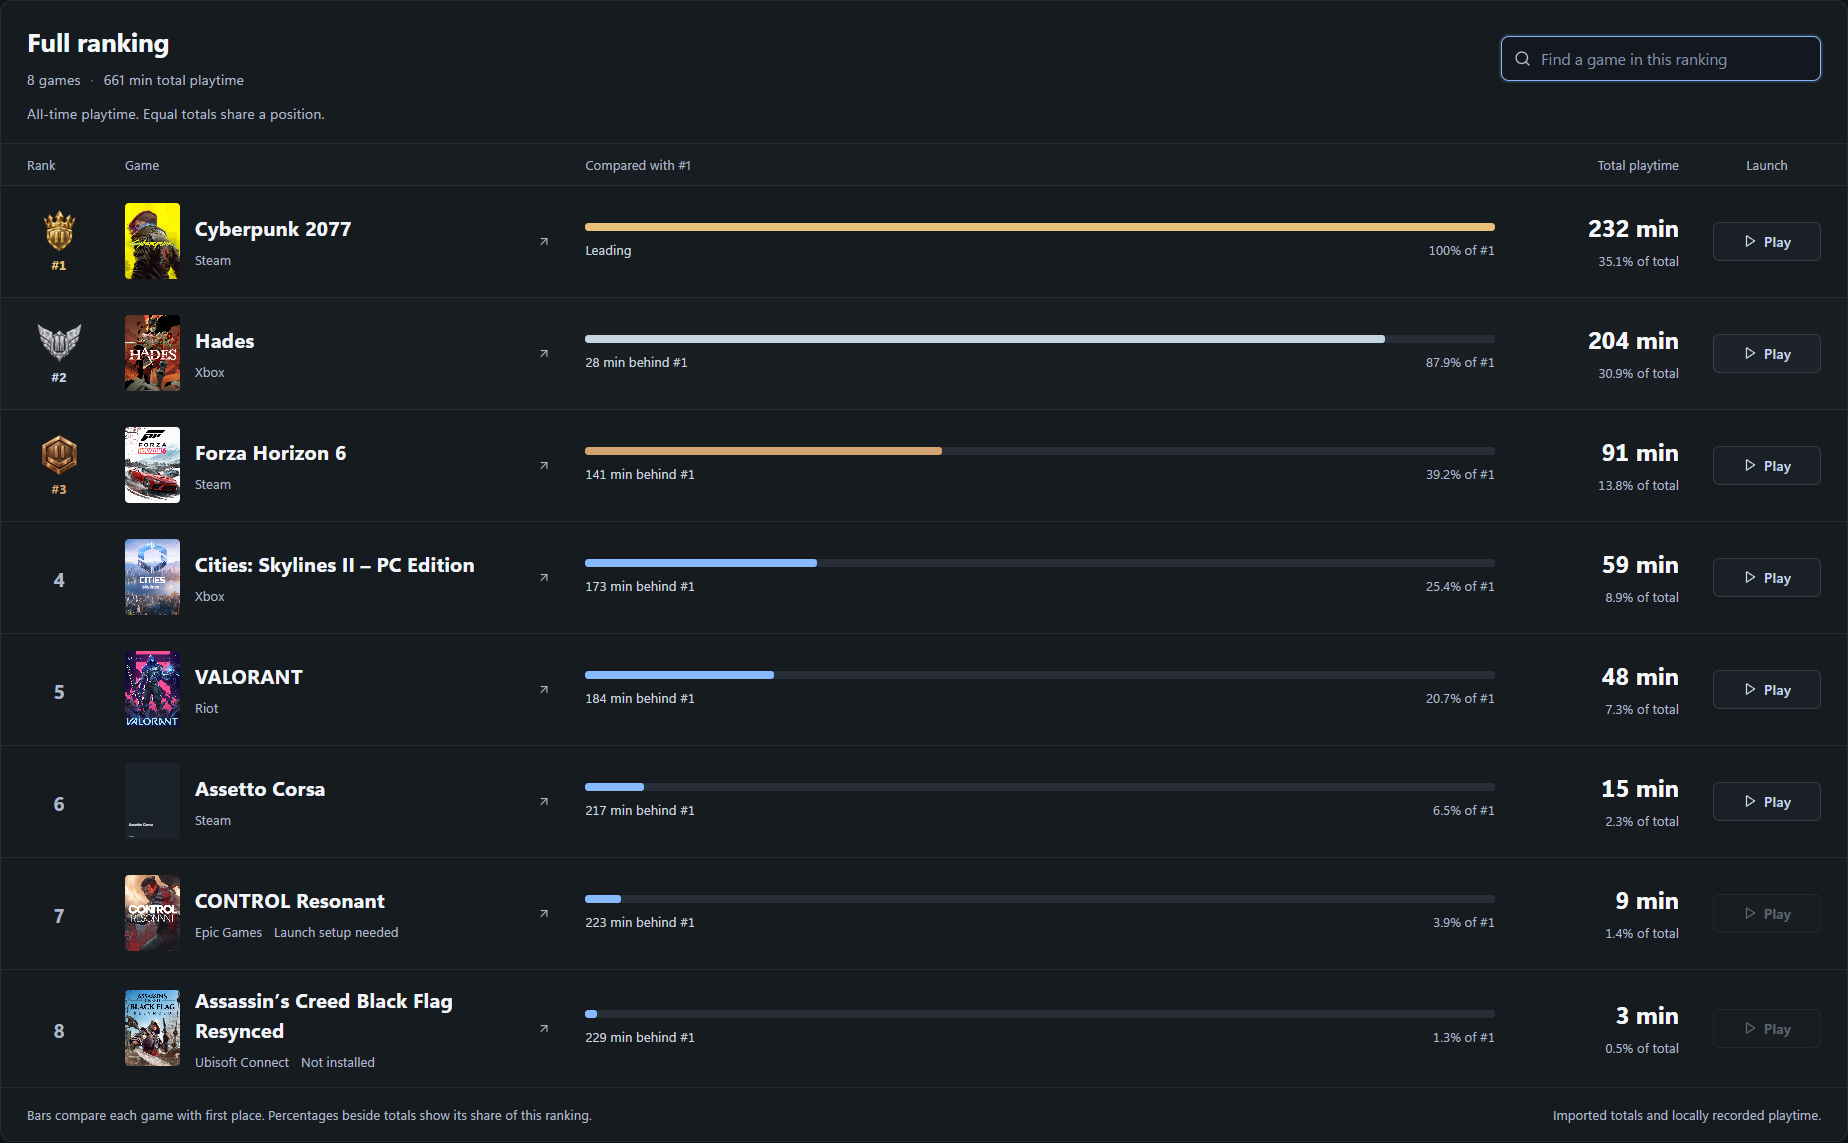
Task: Open Cyberpunk 2077 cover thumbnail
Action: click(152, 241)
